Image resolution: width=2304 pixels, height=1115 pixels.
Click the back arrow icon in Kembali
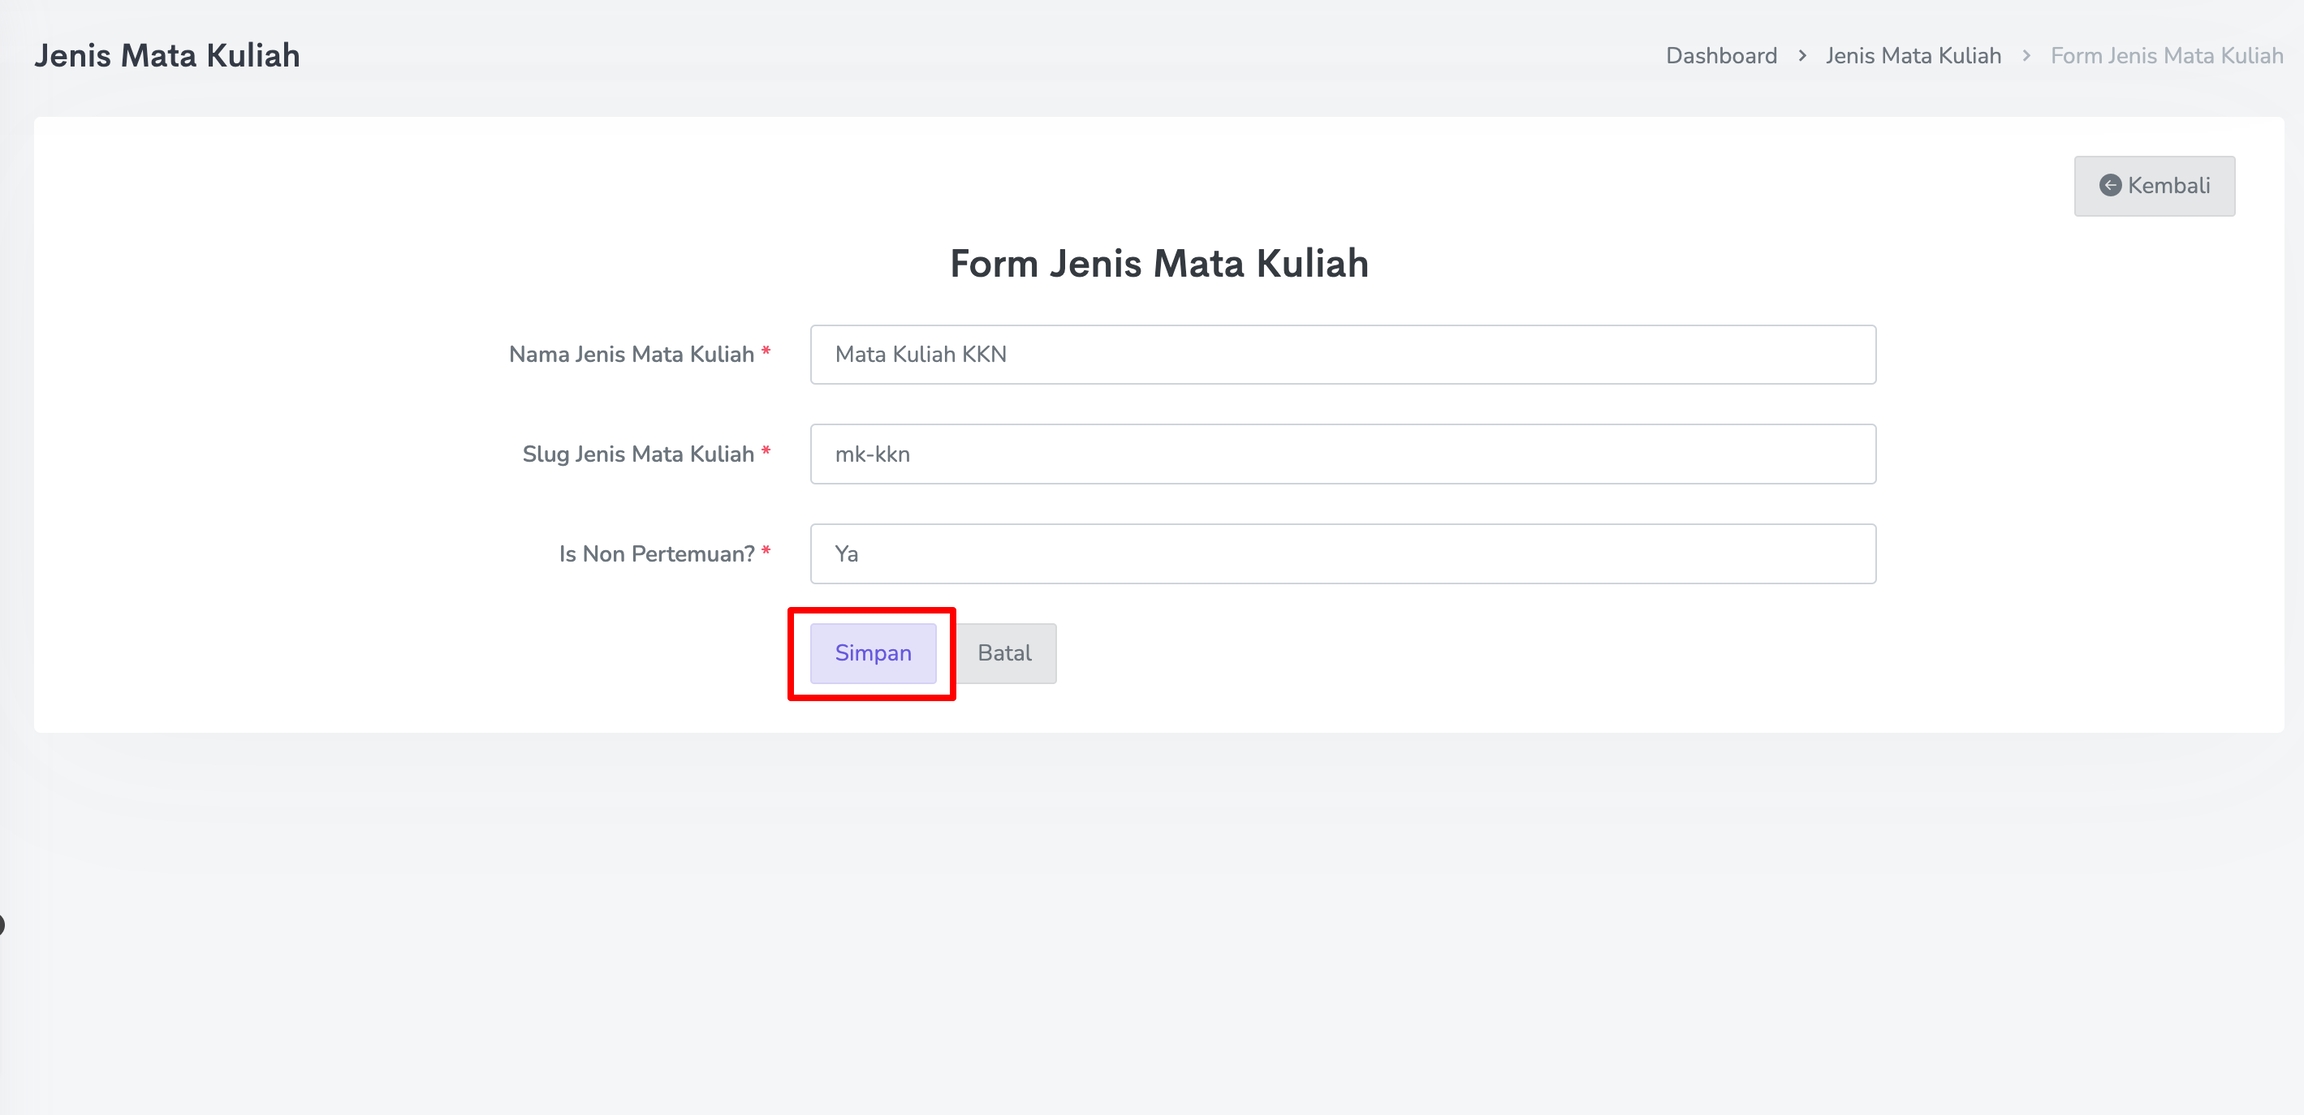pos(2110,185)
